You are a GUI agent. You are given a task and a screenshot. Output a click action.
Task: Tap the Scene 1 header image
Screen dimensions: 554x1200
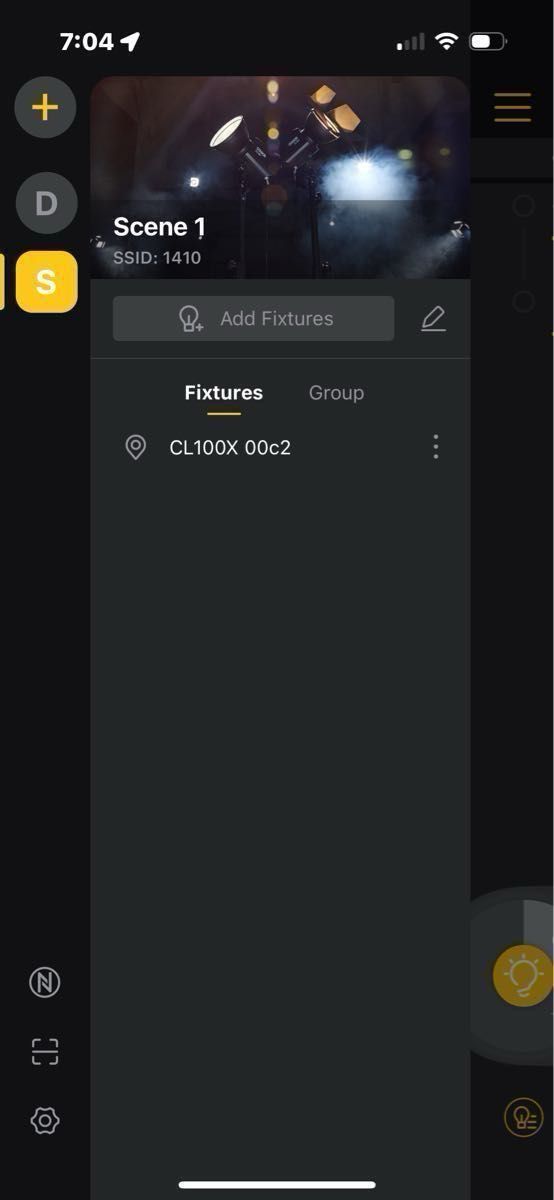coord(280,177)
